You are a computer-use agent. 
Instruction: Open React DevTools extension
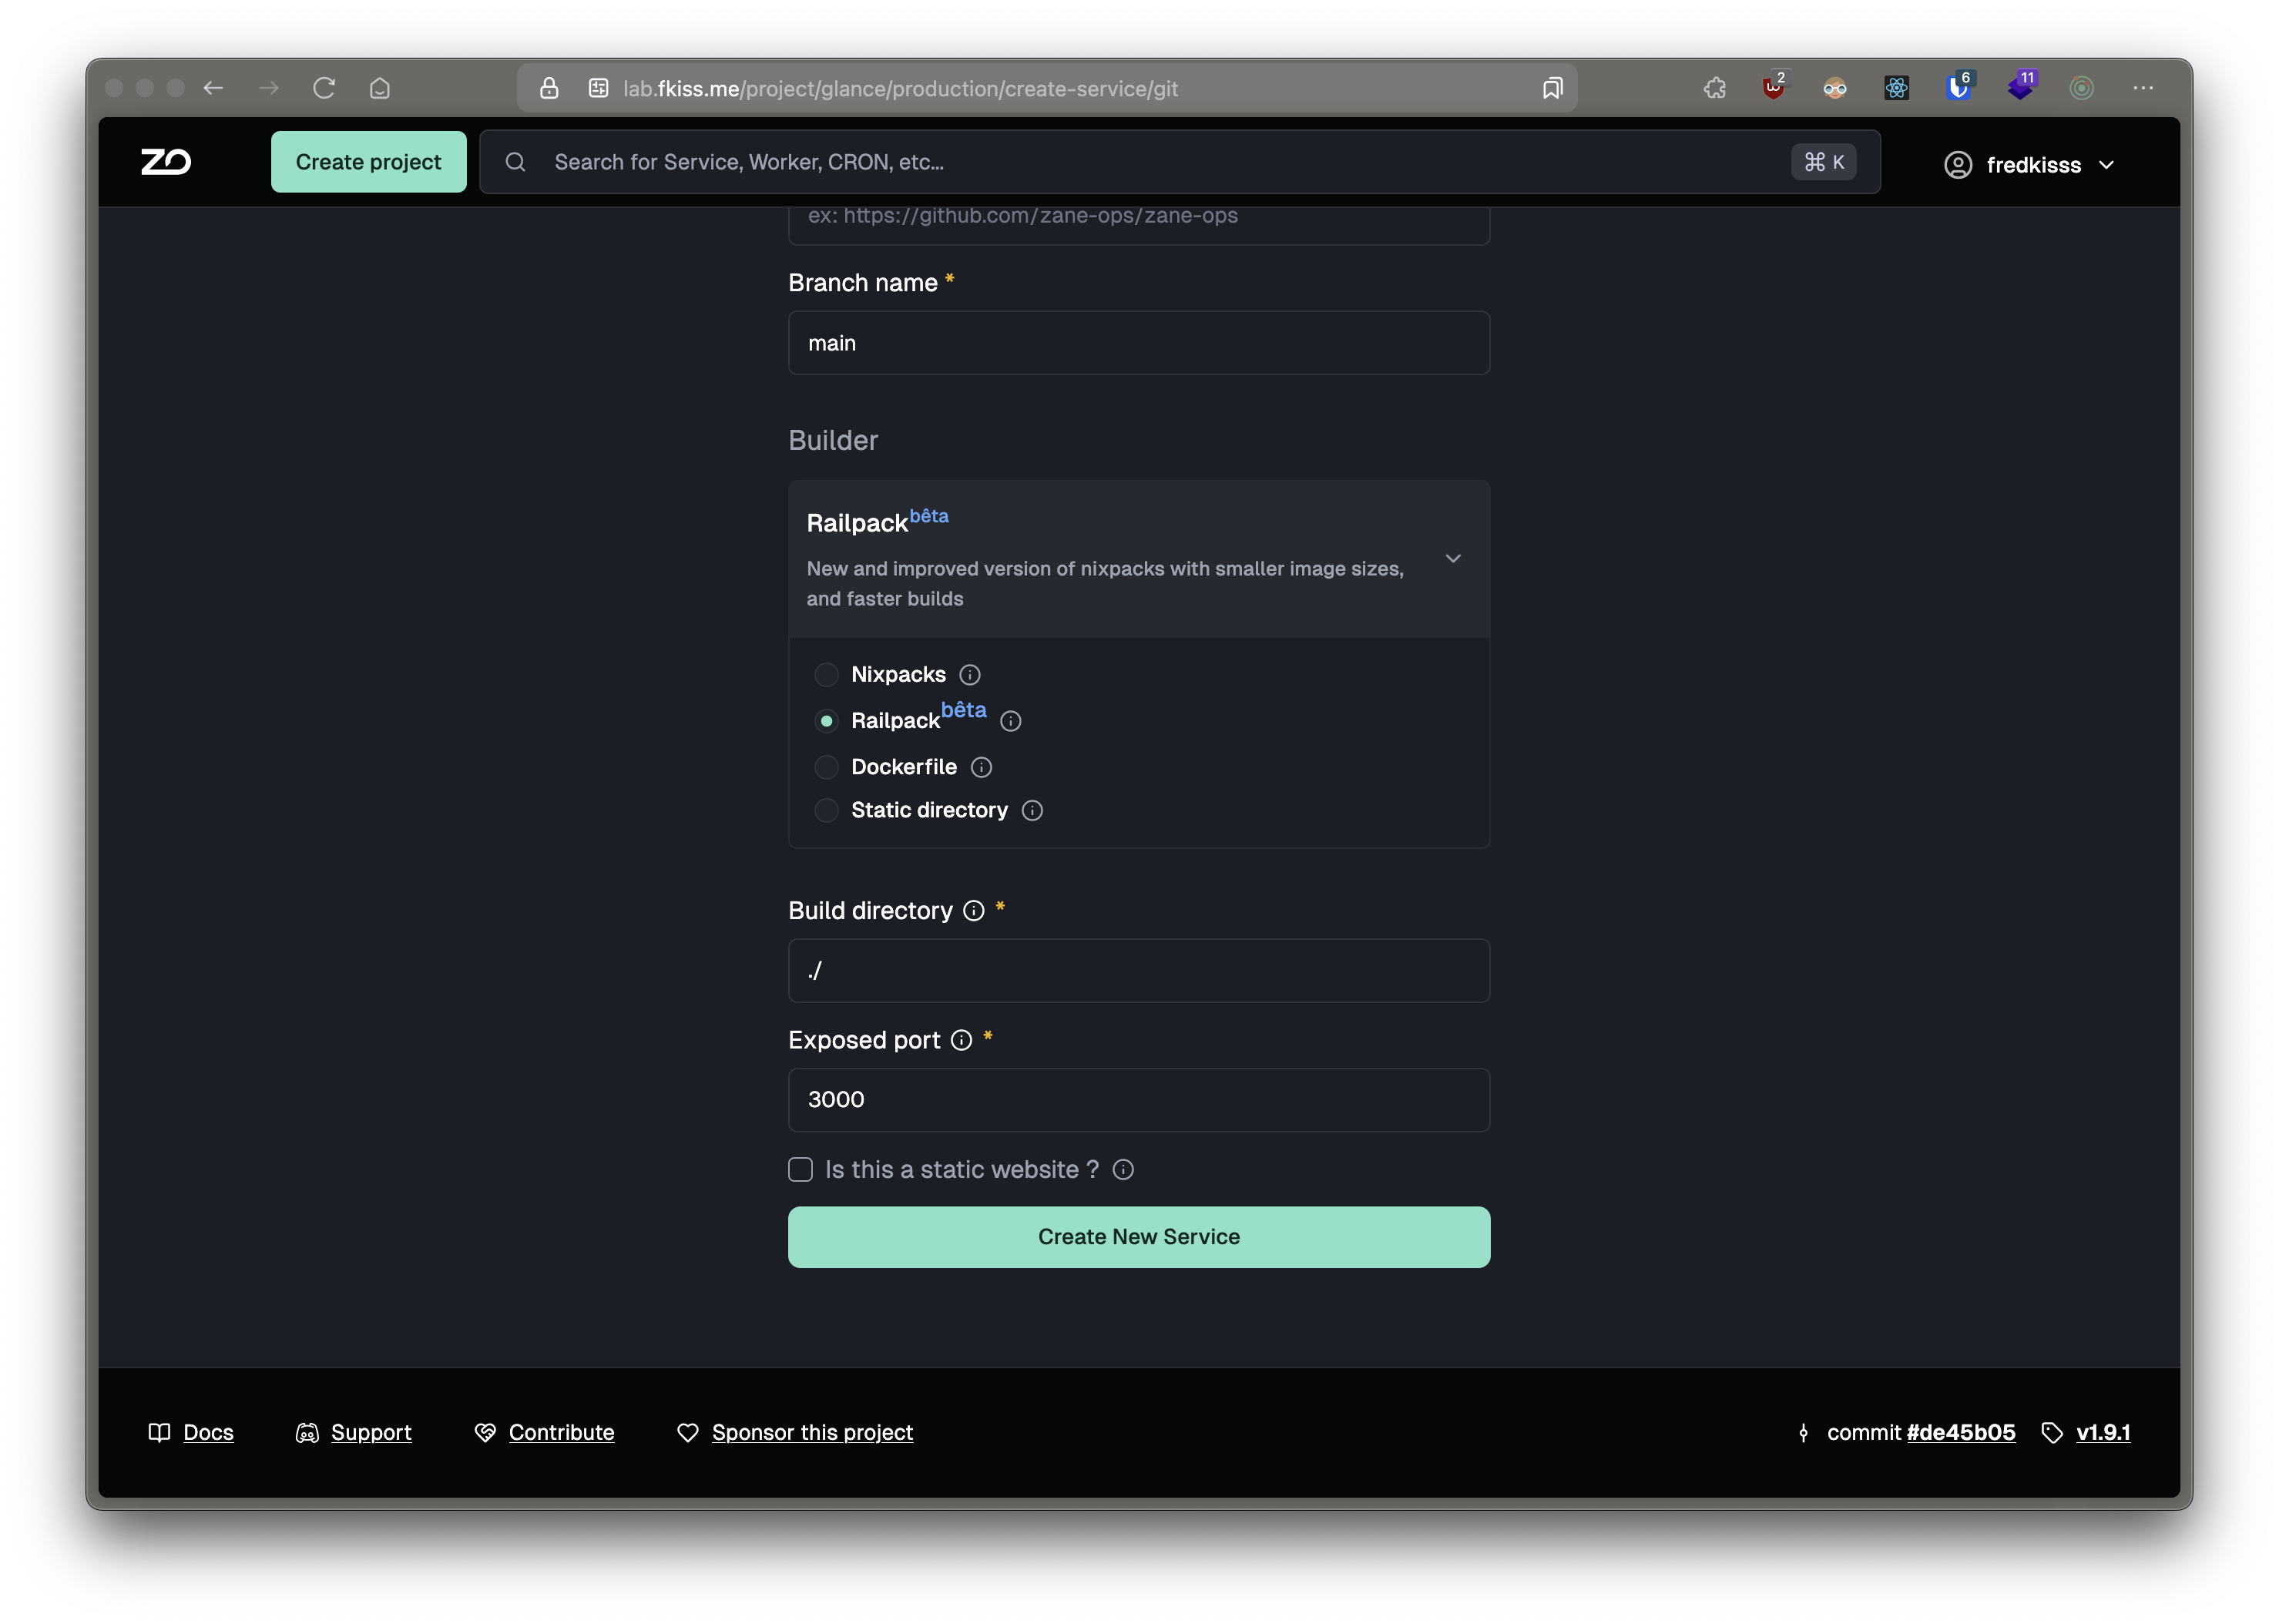click(1896, 88)
